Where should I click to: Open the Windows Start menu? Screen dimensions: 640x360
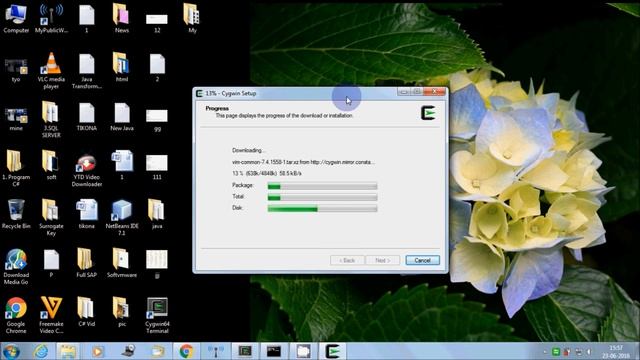coord(11,351)
